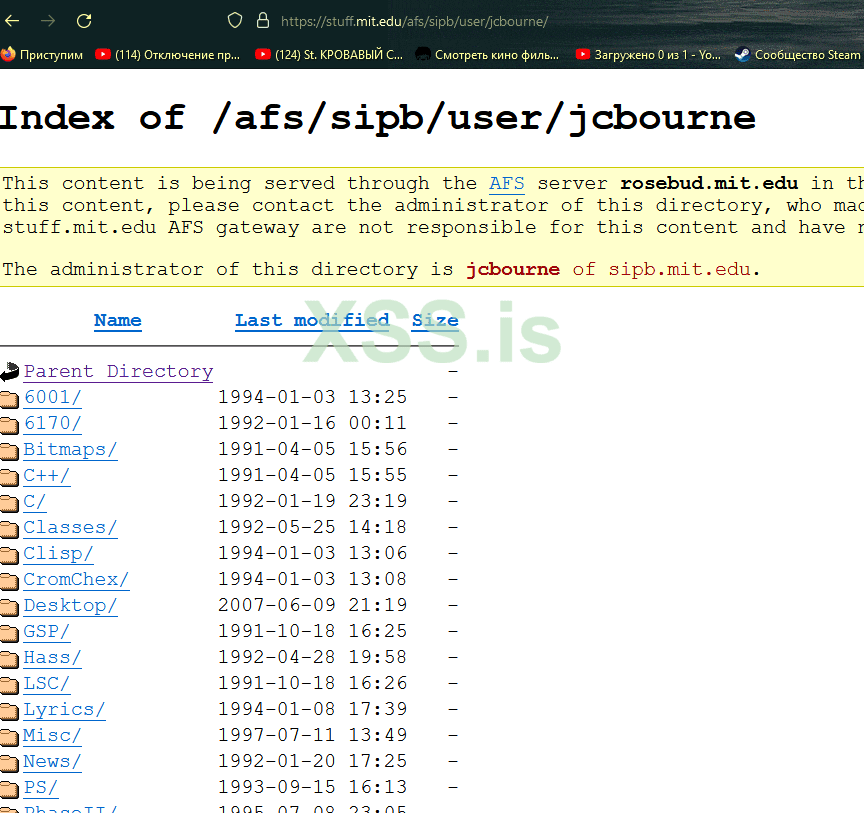Open the C++/ directory
This screenshot has height=813, width=864.
pyautogui.click(x=46, y=476)
